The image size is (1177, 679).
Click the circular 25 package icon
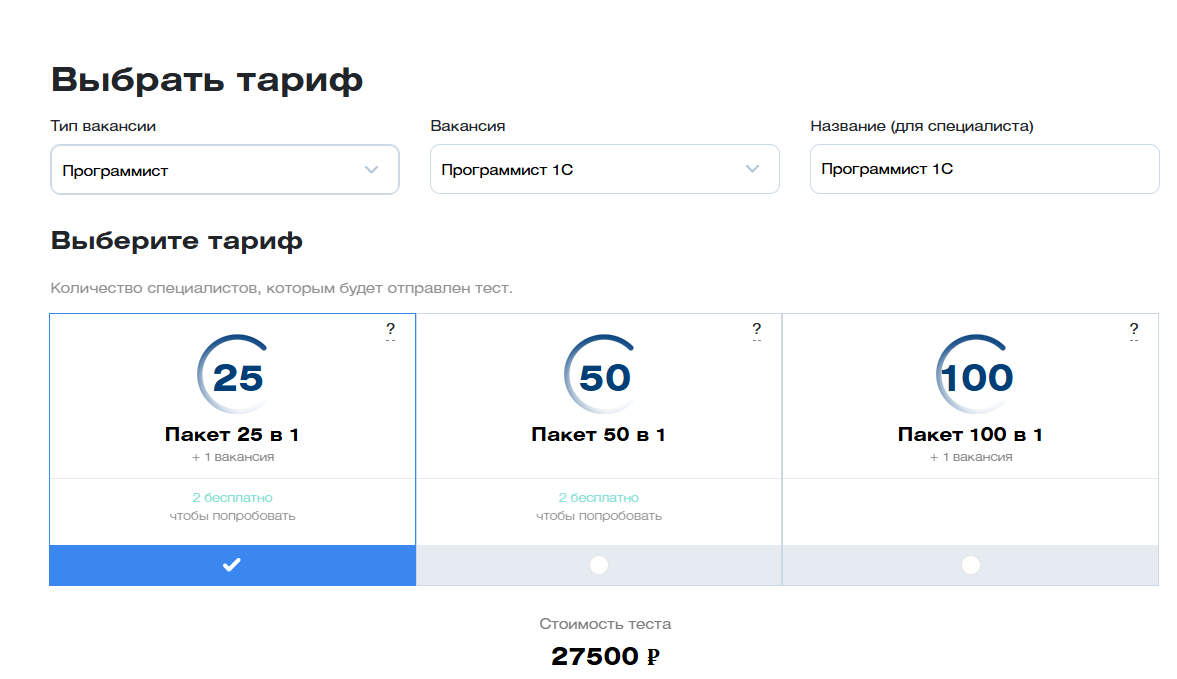233,374
